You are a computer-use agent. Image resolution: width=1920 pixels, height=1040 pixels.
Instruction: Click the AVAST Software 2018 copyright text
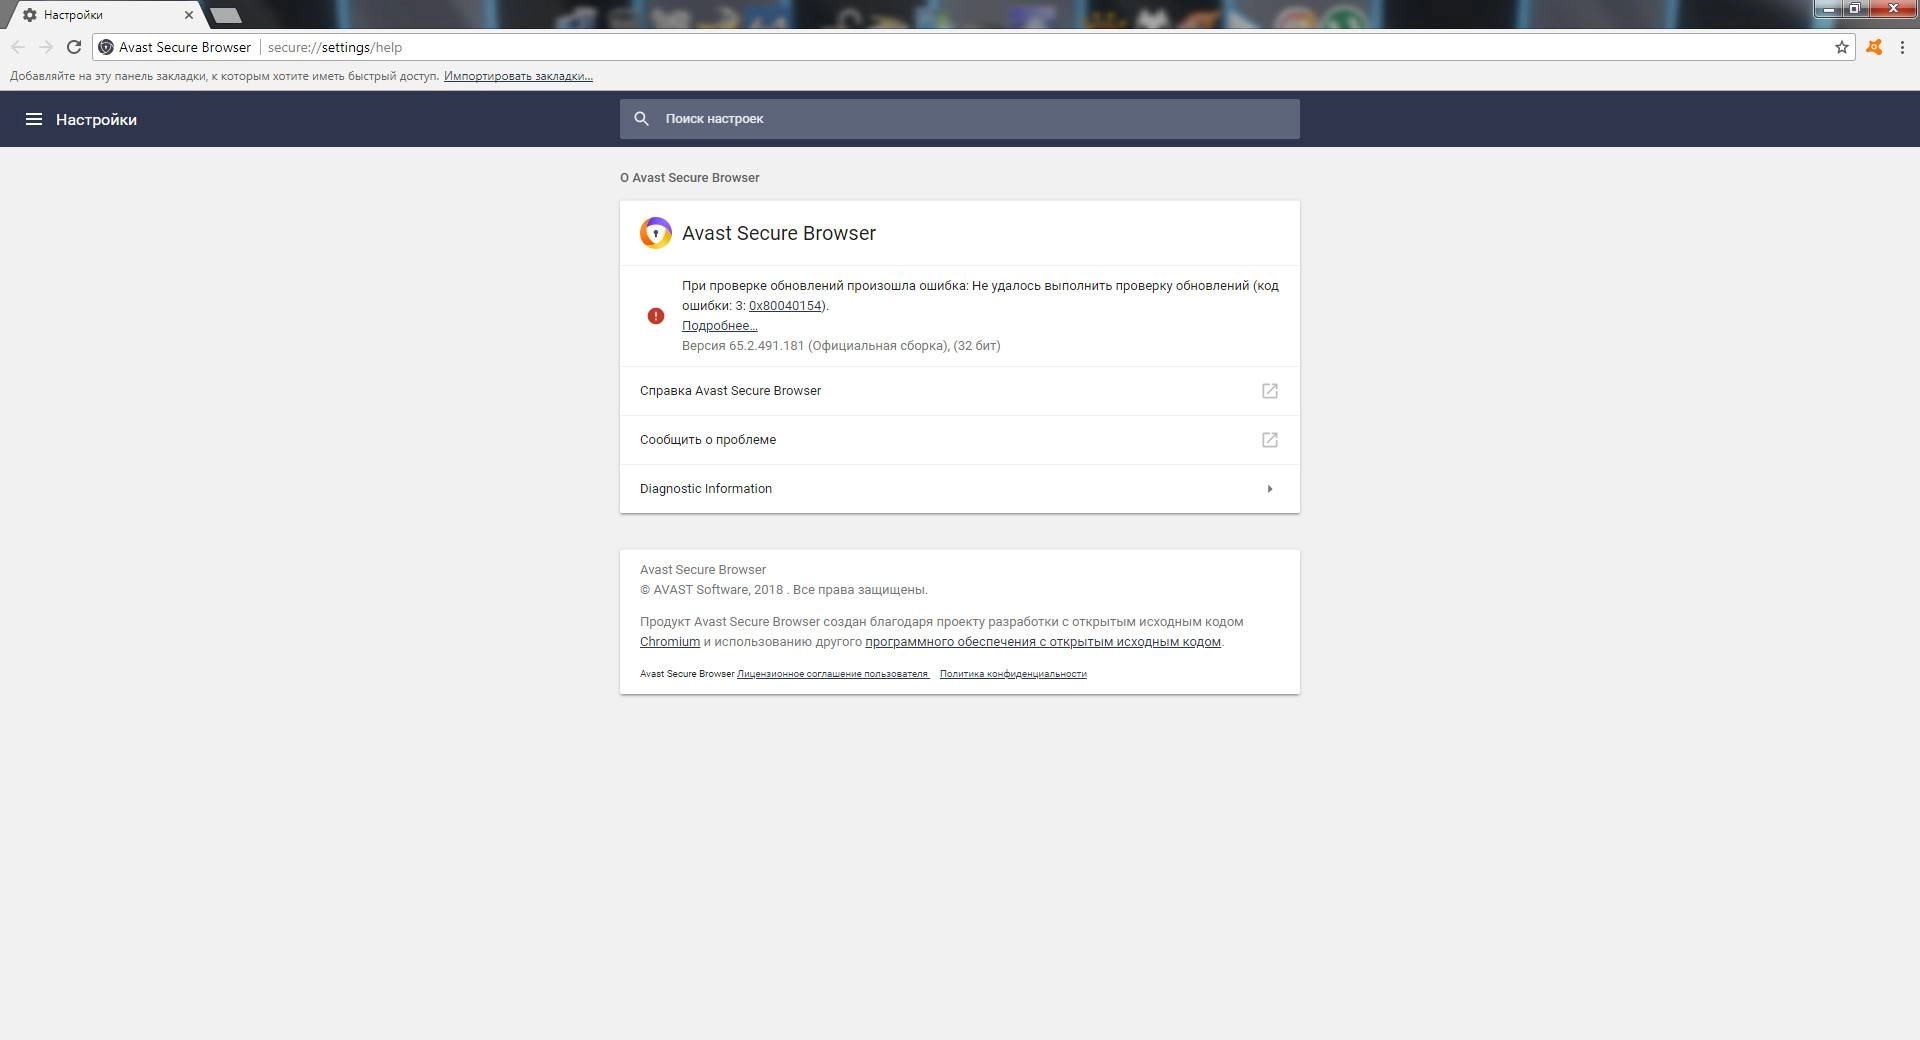[784, 590]
